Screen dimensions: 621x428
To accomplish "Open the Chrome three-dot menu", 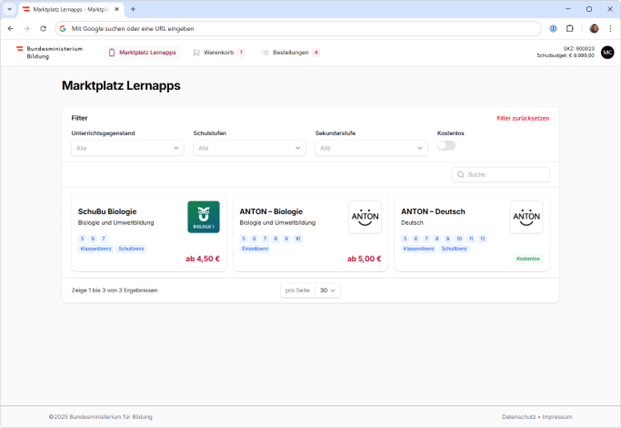I will (610, 29).
